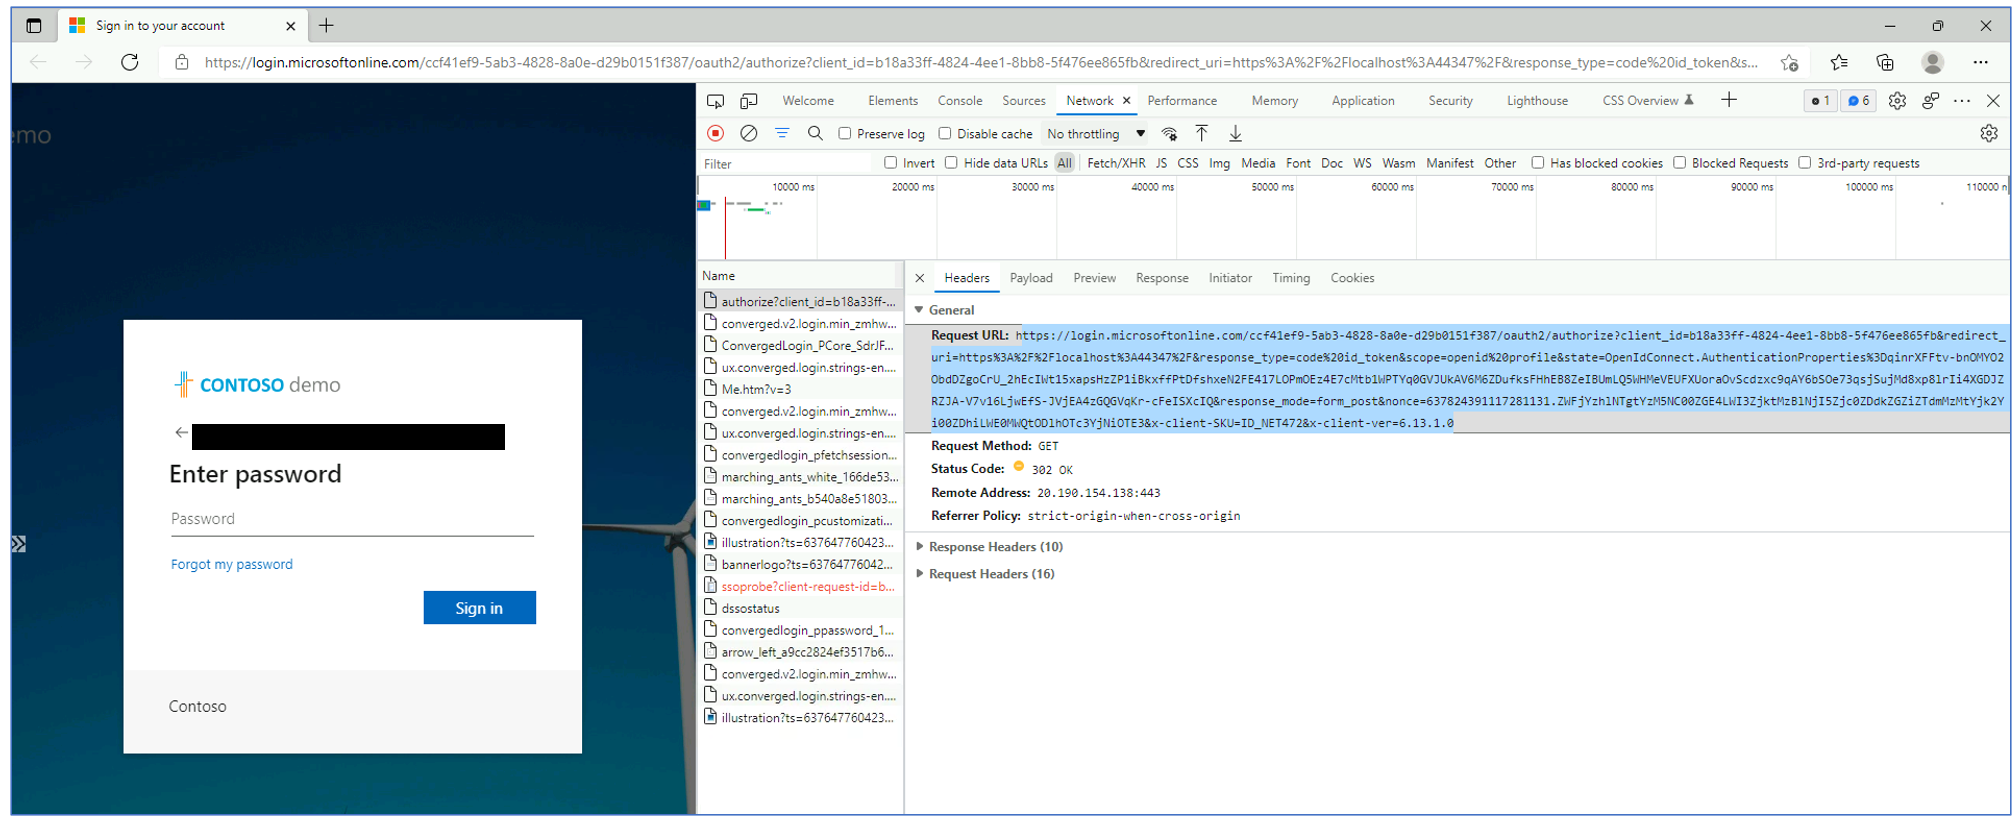Filter requests by JS type
The height and width of the screenshot is (820, 2015).
click(x=1161, y=163)
